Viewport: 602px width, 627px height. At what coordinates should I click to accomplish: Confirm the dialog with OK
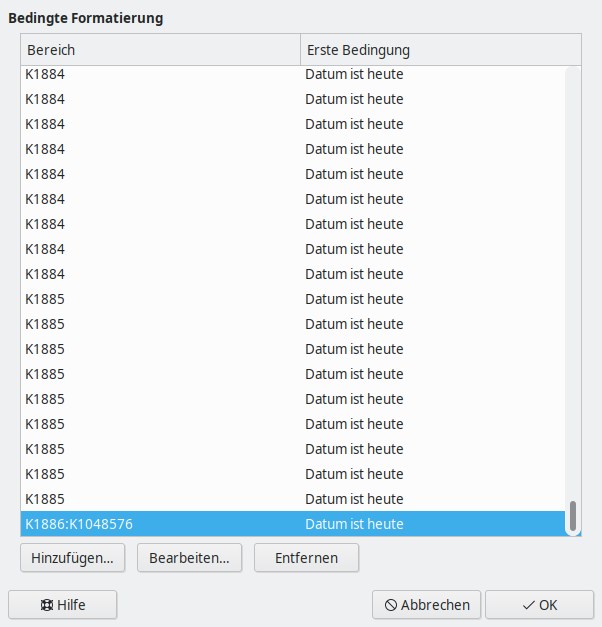(539, 605)
